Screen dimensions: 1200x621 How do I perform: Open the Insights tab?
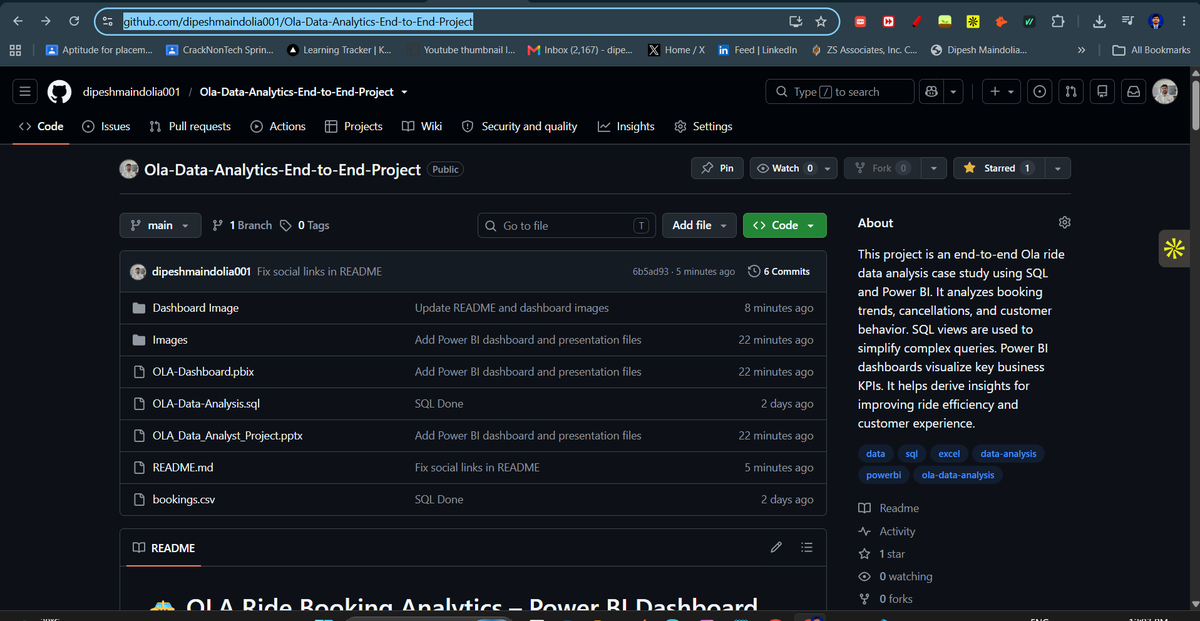pyautogui.click(x=626, y=126)
